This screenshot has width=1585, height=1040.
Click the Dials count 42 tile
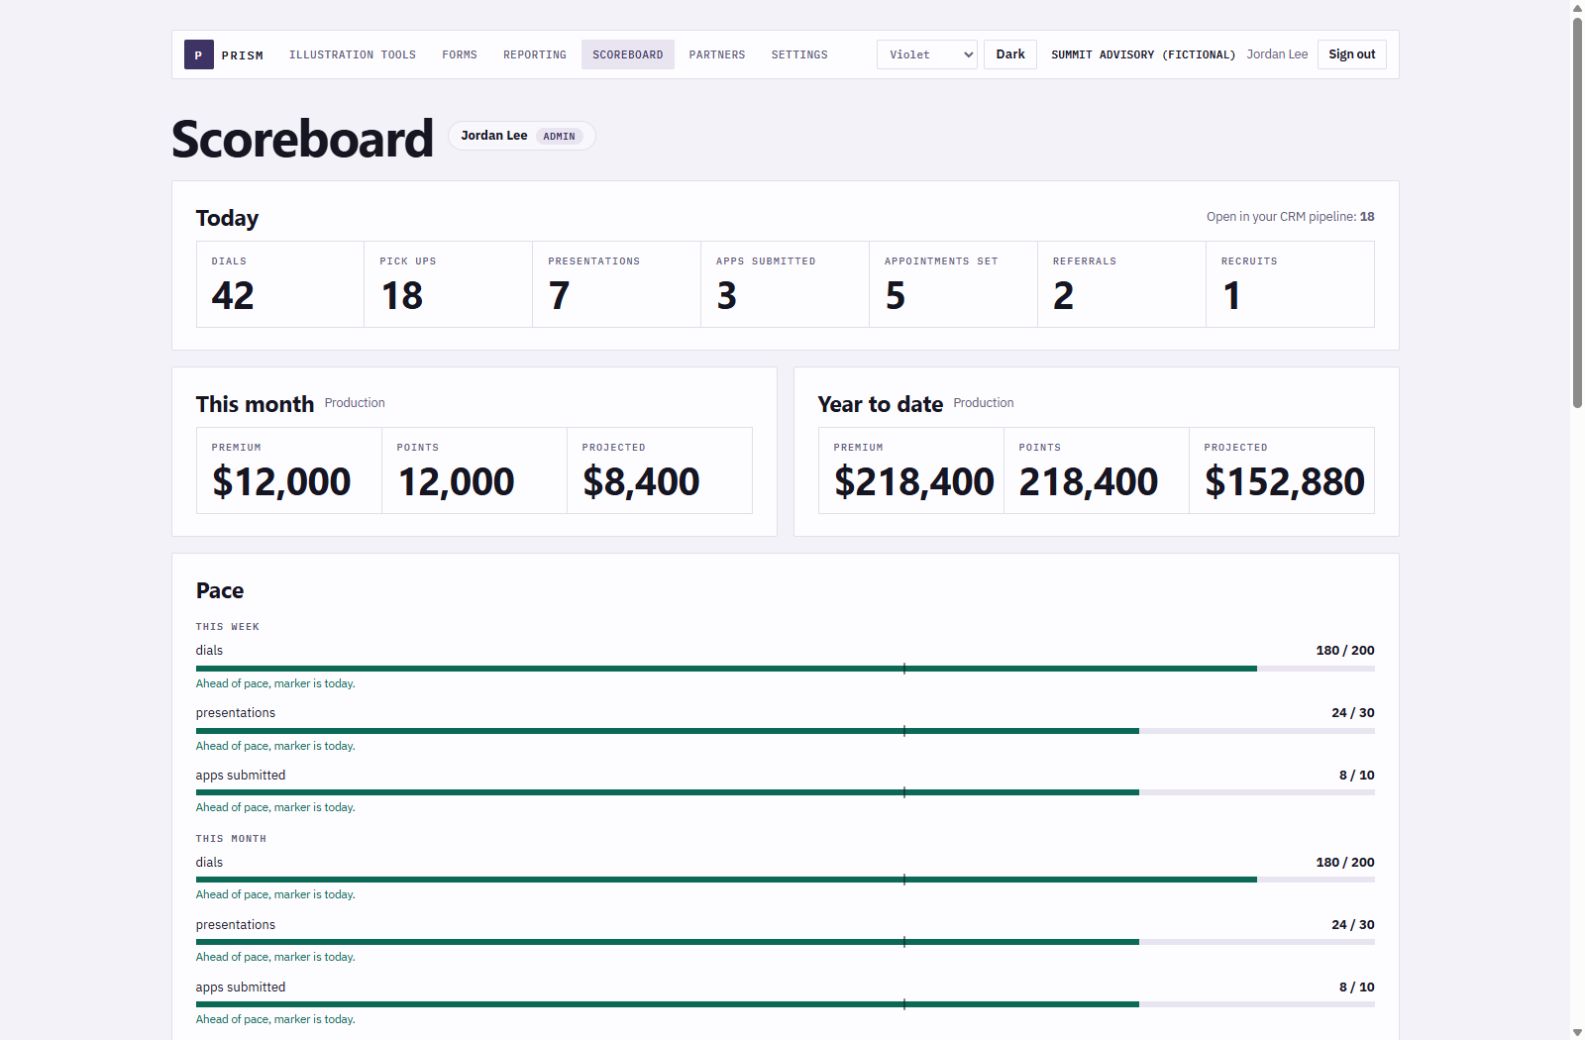[280, 284]
